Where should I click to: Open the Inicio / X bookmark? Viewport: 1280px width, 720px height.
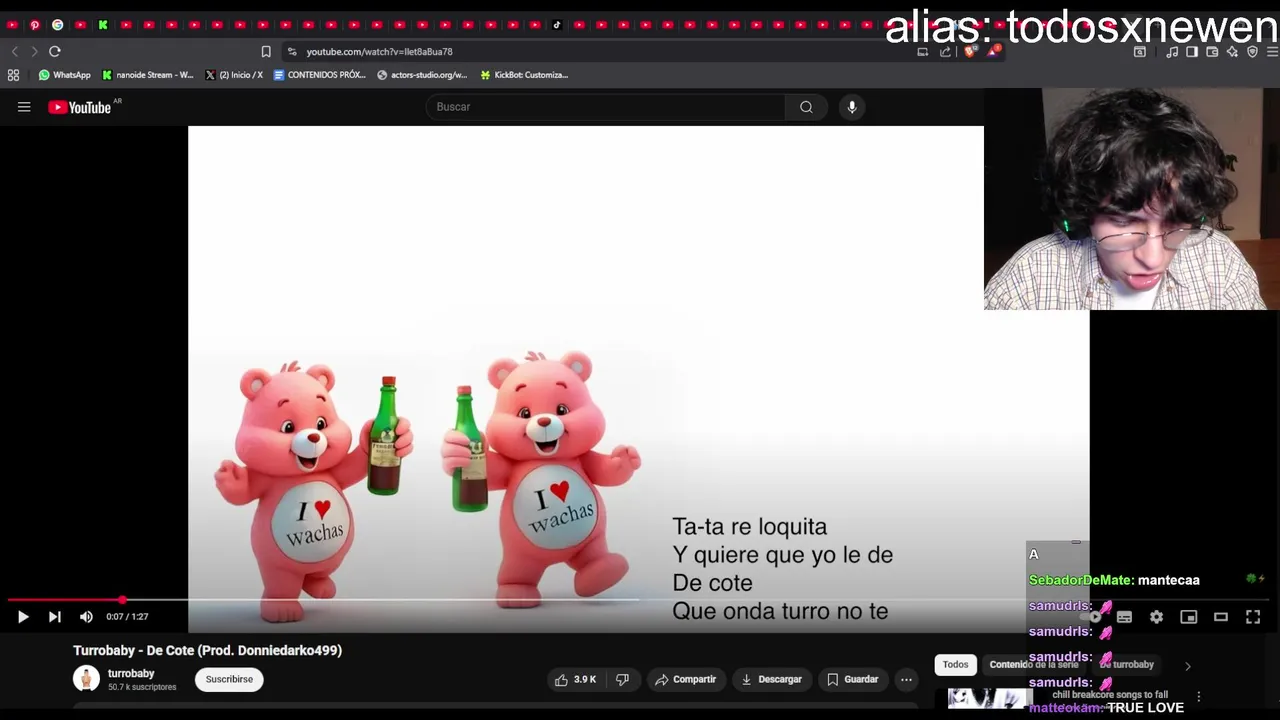click(234, 75)
